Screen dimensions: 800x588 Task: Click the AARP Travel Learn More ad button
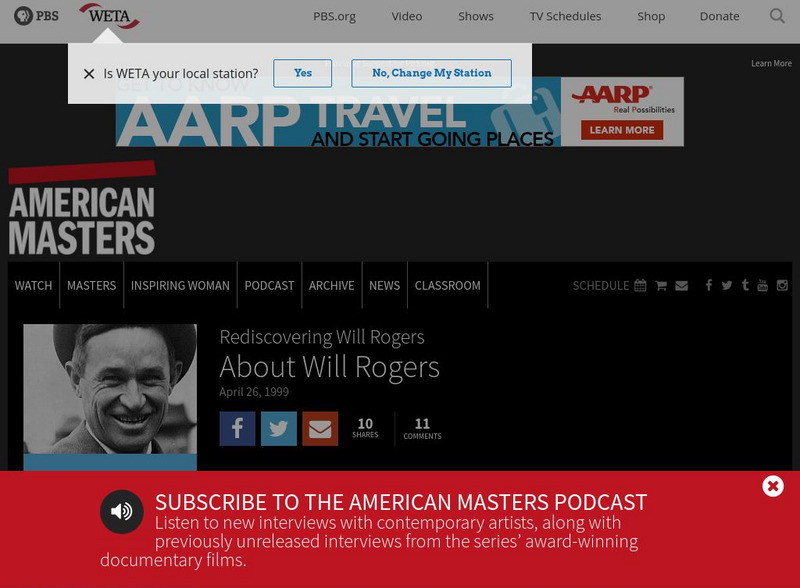621,129
